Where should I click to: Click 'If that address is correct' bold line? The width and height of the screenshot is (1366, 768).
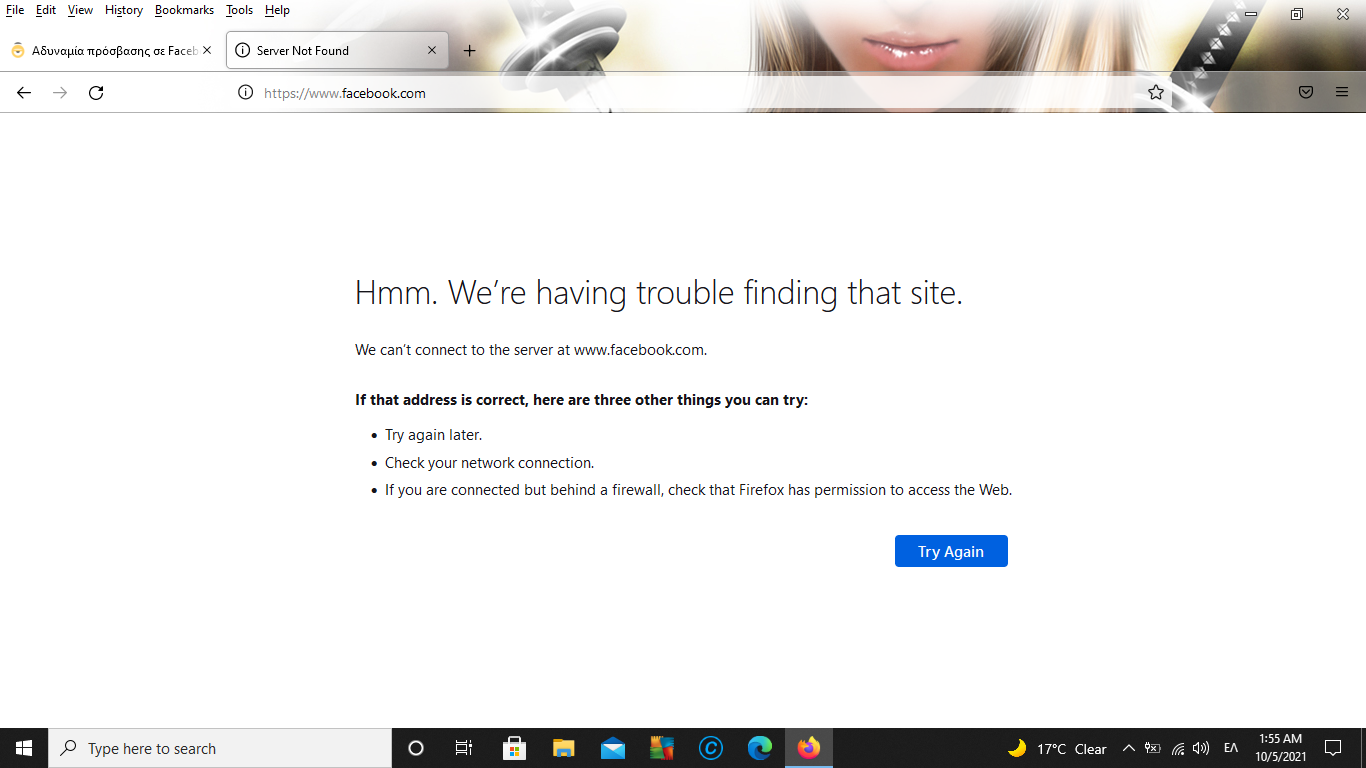coord(582,400)
